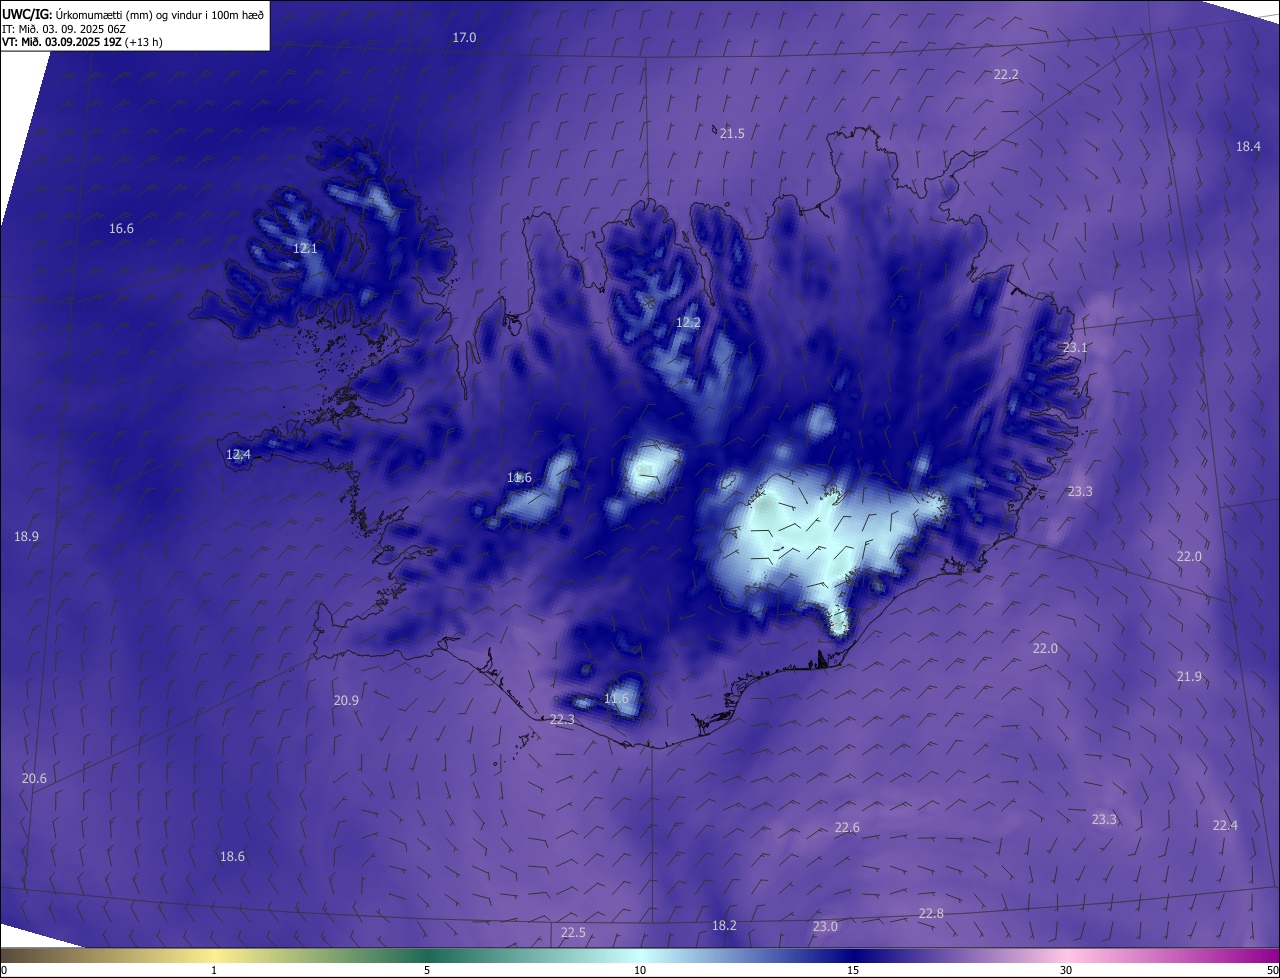
Task: Click the 21.9 value label
Action: click(x=1189, y=677)
